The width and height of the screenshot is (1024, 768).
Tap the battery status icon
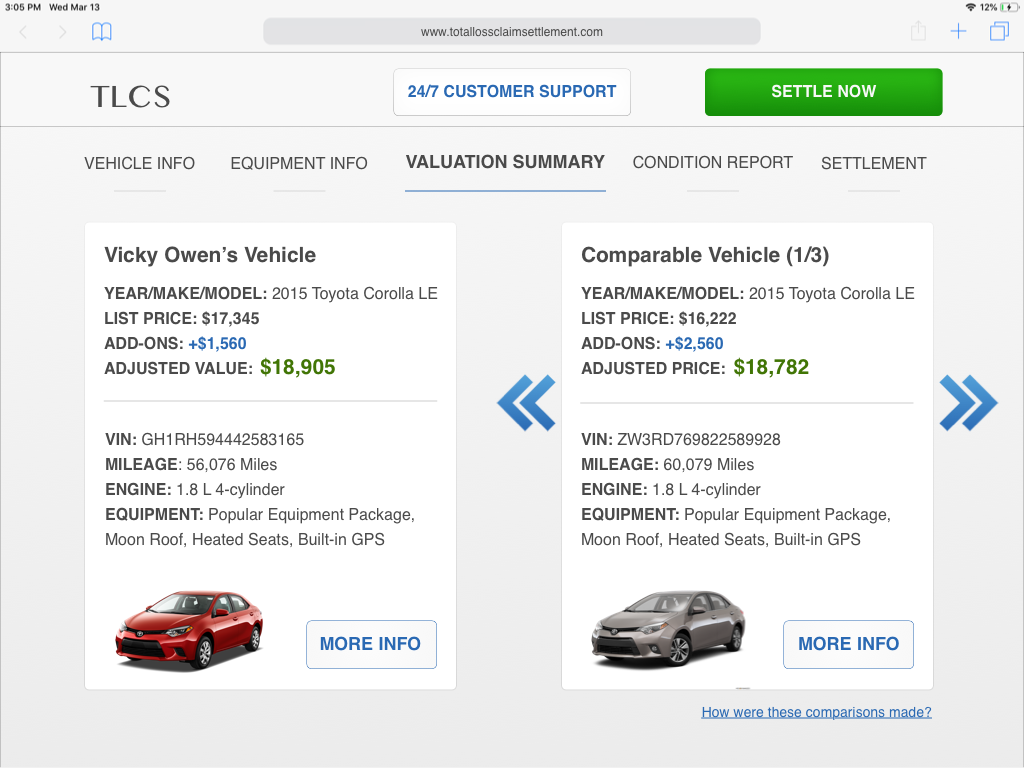[x=1010, y=7]
